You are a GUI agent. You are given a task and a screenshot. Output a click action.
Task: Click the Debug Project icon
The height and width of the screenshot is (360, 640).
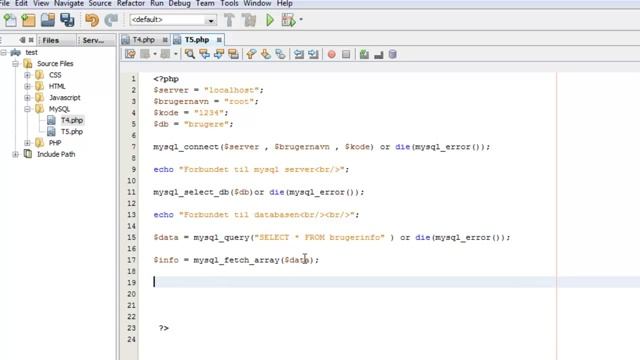coord(288,20)
